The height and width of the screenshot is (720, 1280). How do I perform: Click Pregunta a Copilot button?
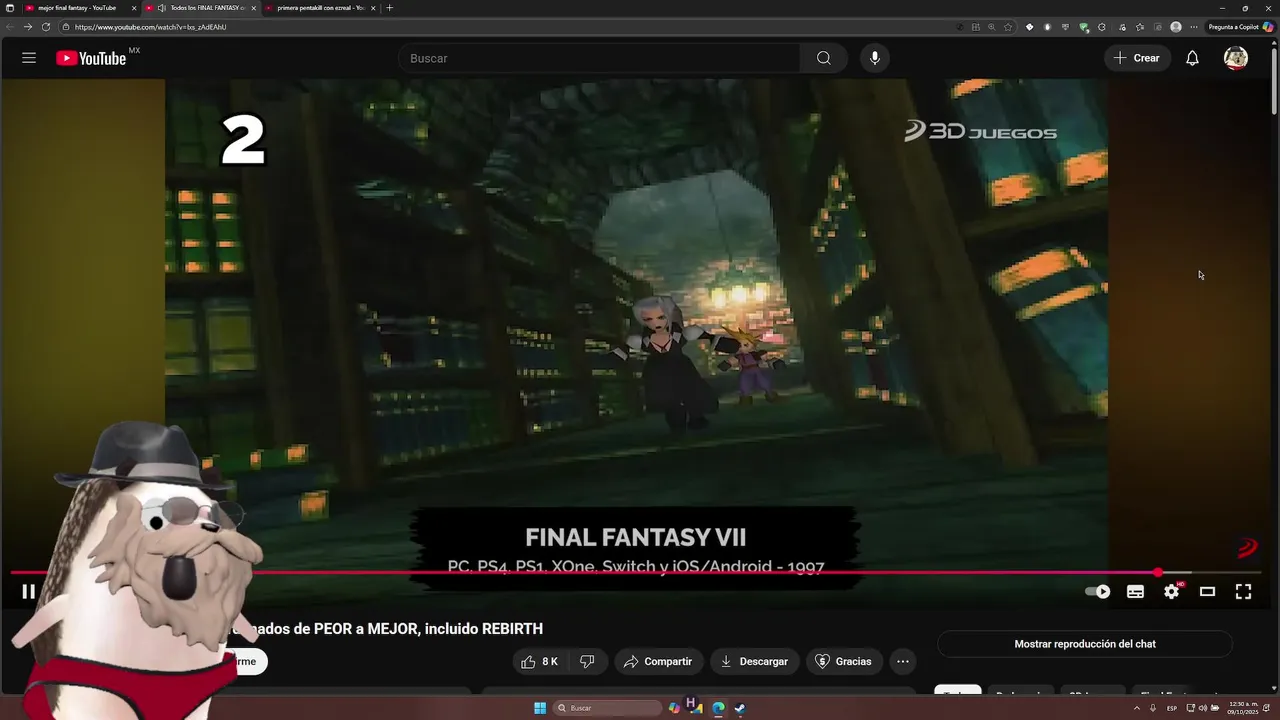(1240, 27)
